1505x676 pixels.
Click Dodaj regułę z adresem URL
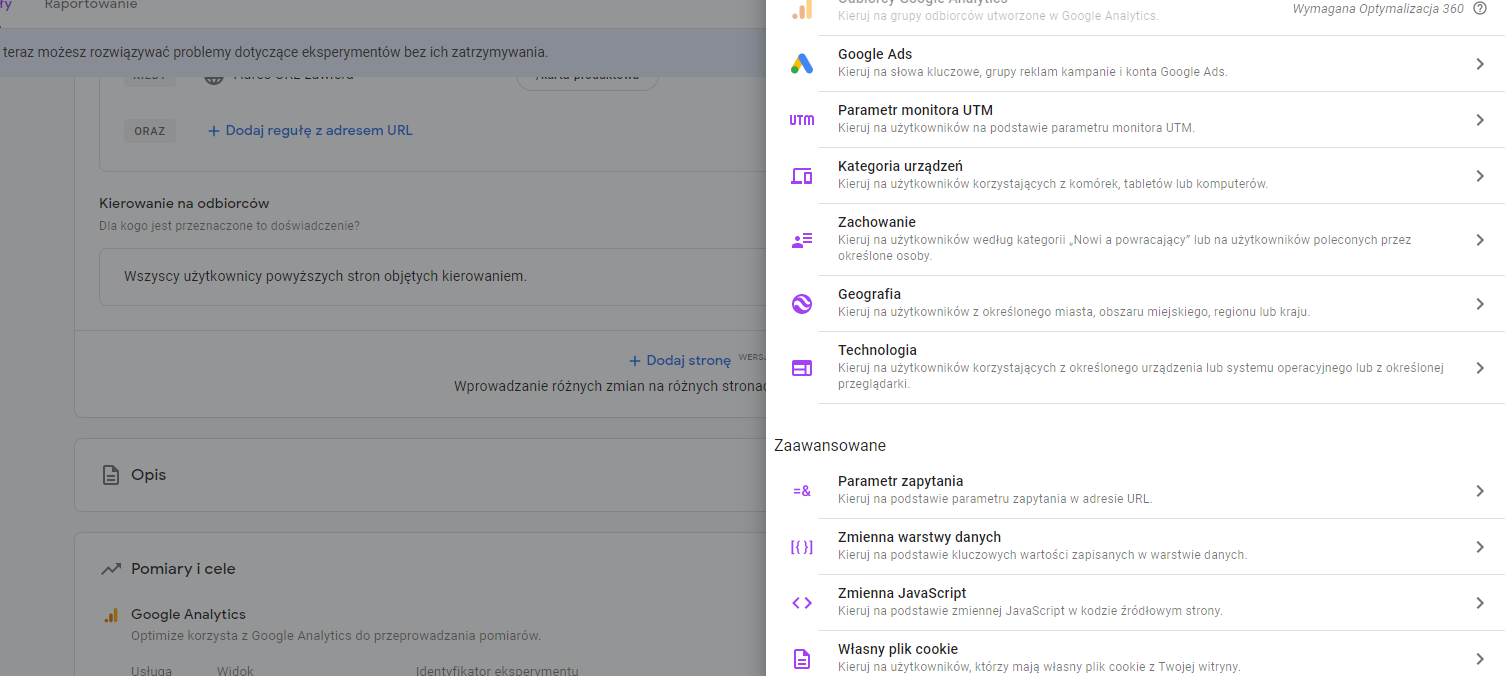310,131
